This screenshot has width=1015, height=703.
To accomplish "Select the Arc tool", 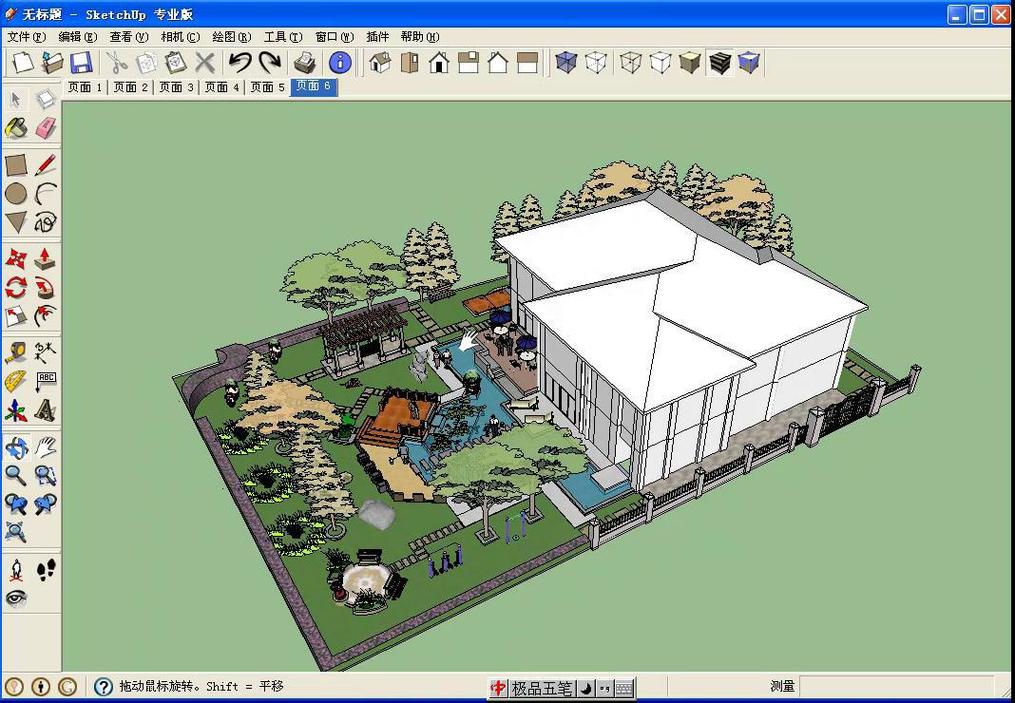I will (x=45, y=193).
